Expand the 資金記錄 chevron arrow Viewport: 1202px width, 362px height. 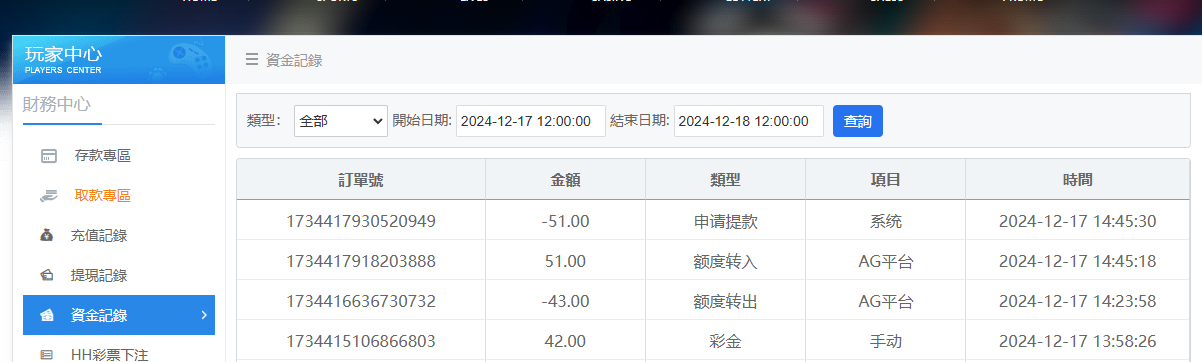coord(204,315)
